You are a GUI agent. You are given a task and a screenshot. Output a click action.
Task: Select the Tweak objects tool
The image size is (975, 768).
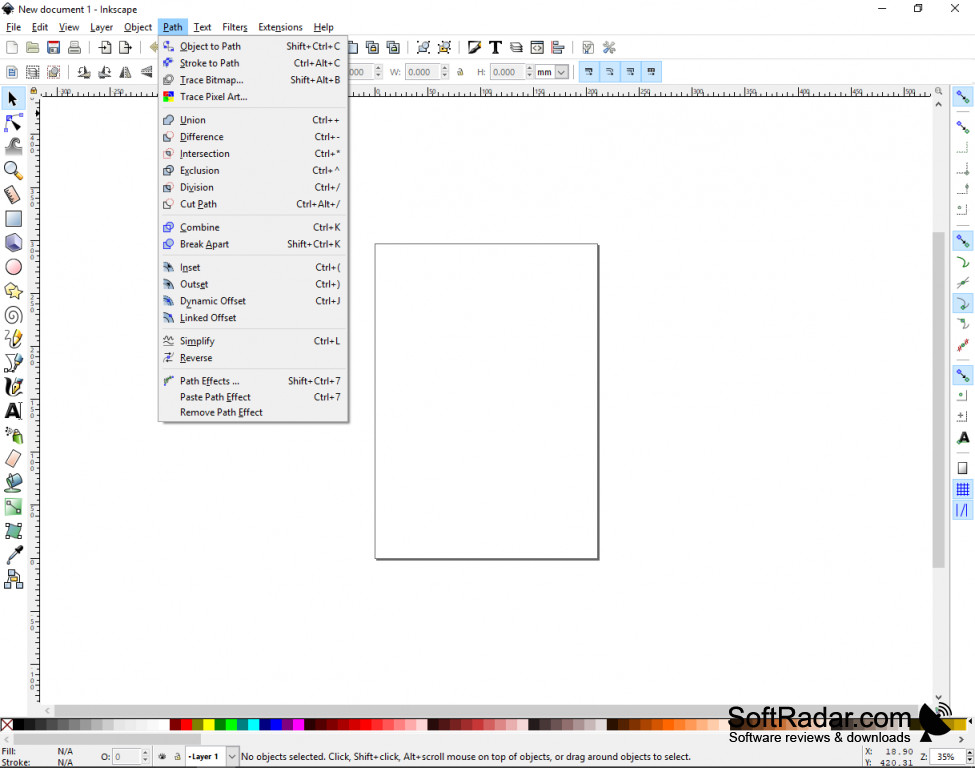(x=13, y=146)
